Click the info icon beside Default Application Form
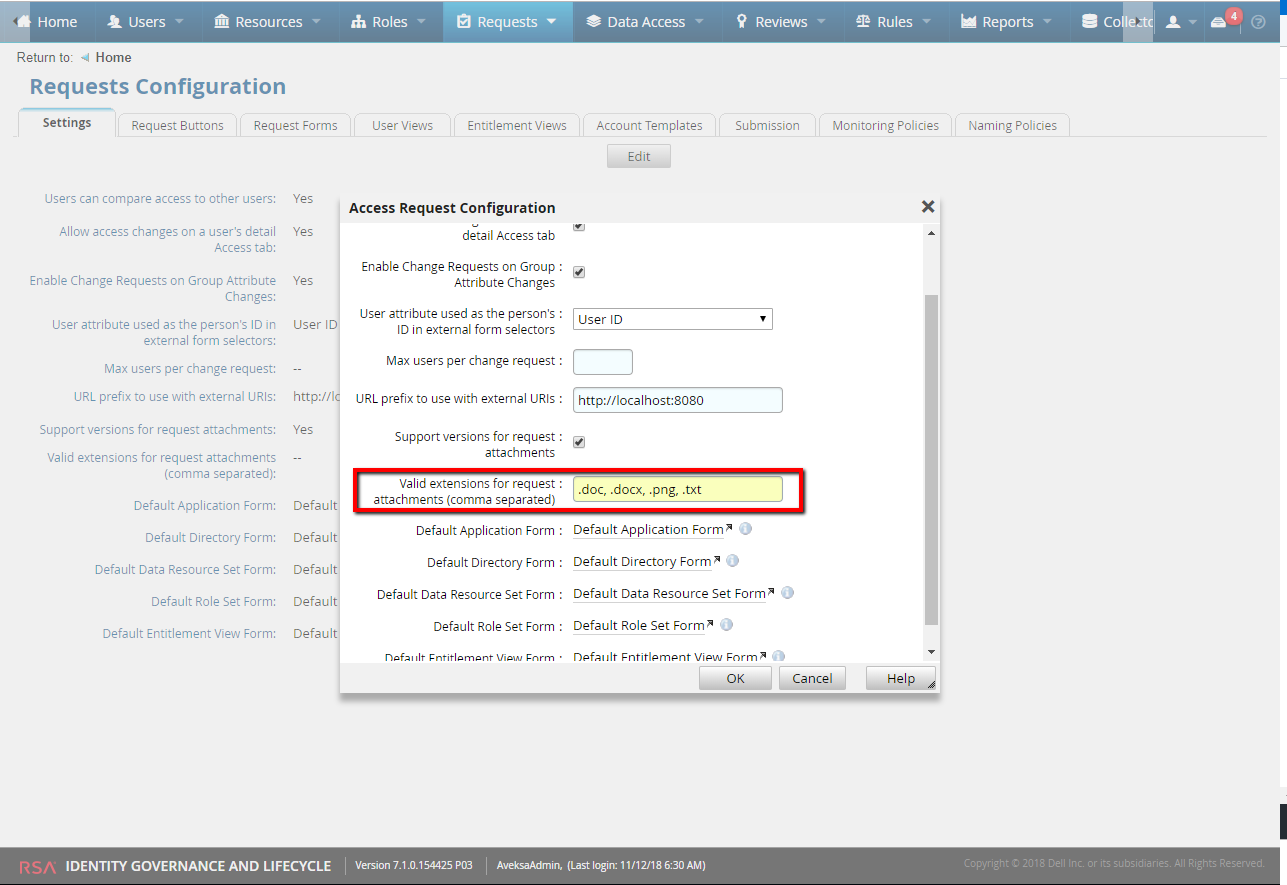This screenshot has height=885, width=1287. [x=745, y=529]
